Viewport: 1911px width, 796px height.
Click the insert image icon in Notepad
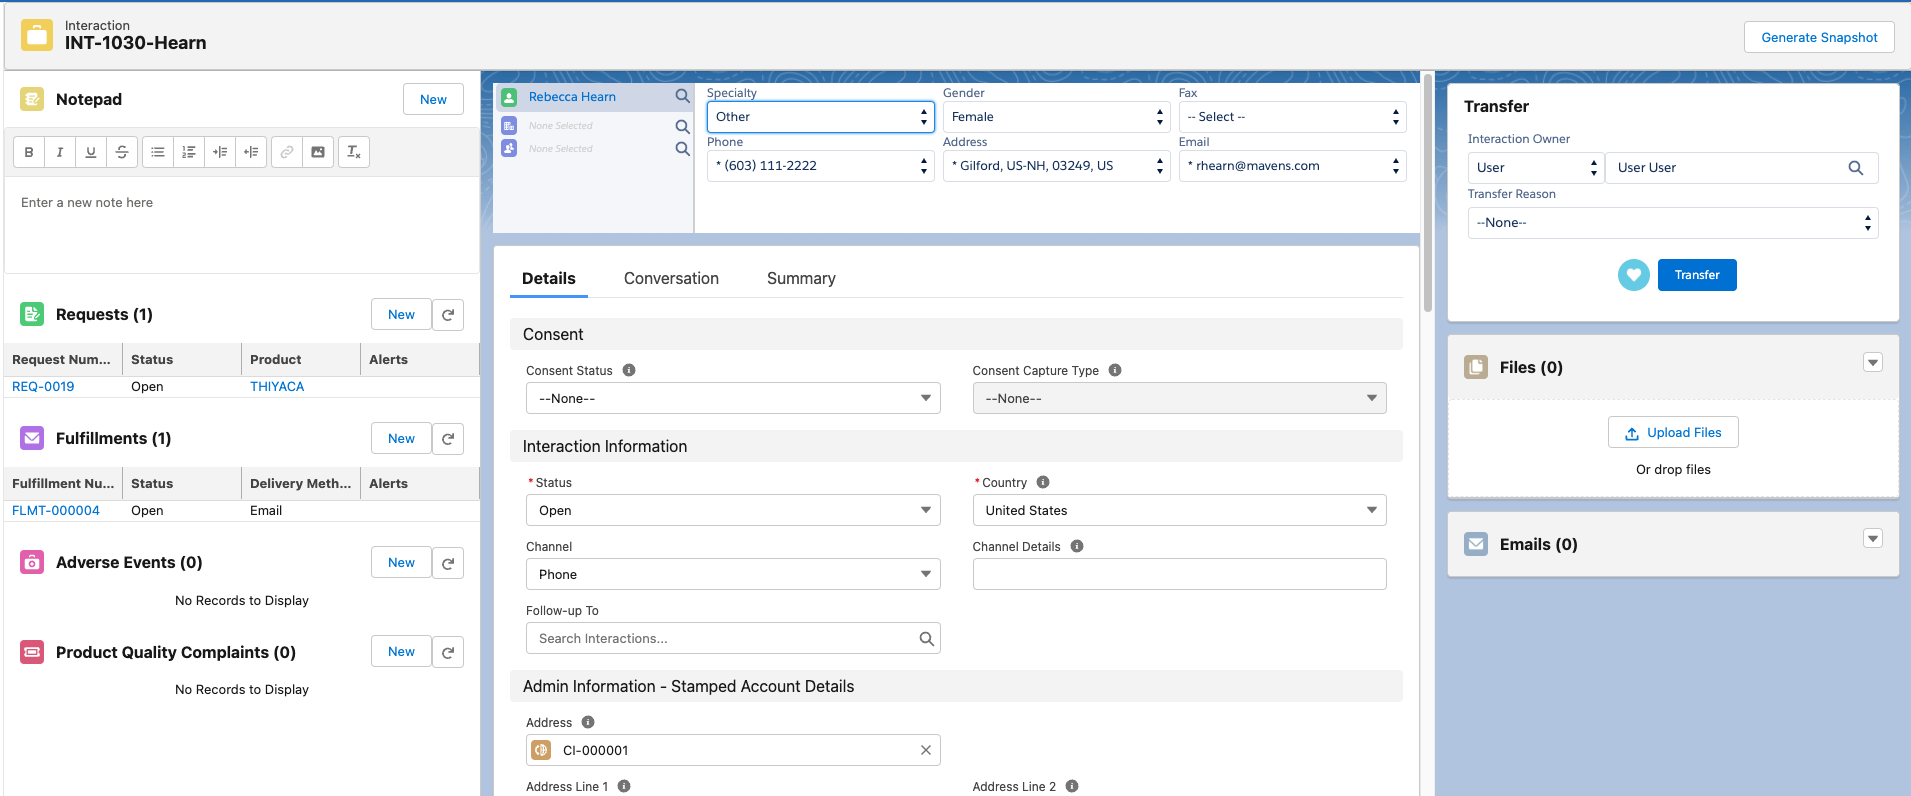click(x=318, y=152)
